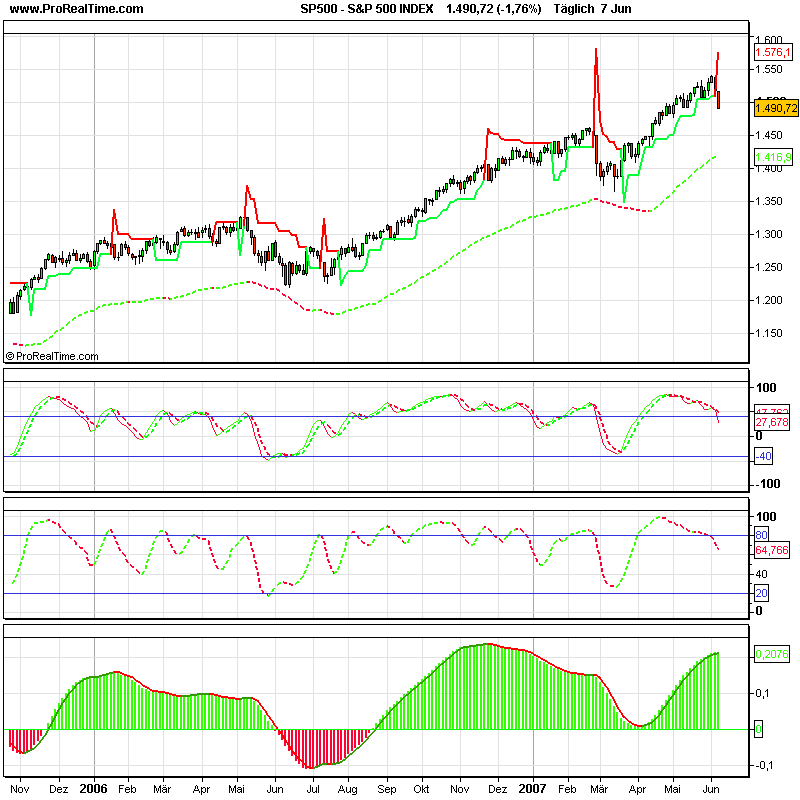This screenshot has height=800, width=800.
Task: Click the Jun label at far right of axis
Action: point(711,789)
